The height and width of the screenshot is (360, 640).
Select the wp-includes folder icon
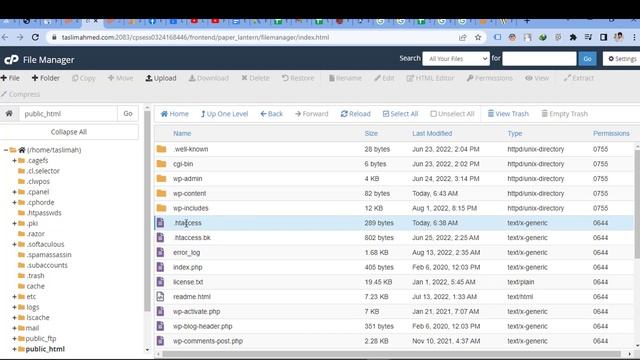click(162, 208)
